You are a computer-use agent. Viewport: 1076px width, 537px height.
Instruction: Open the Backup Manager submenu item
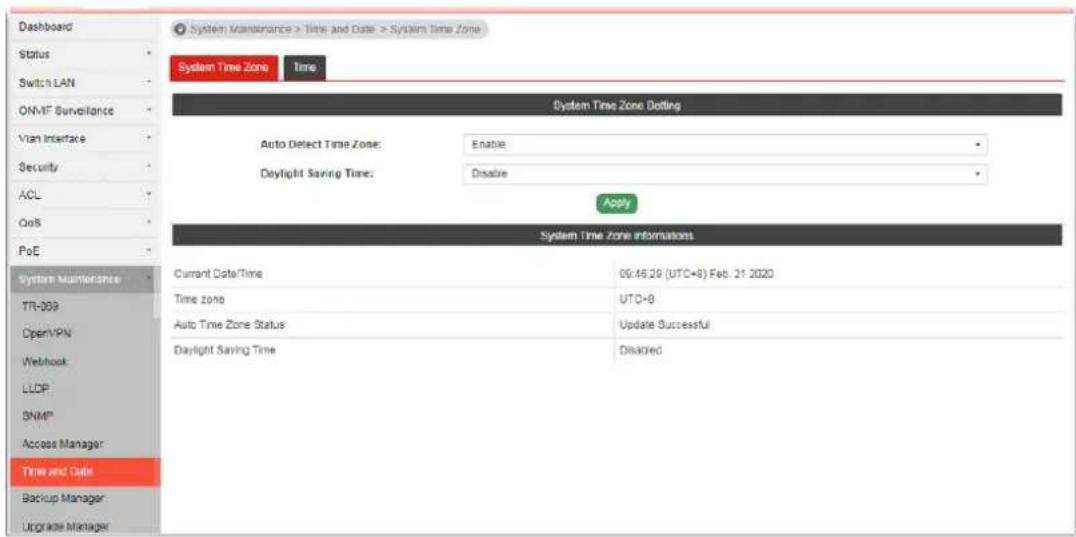85,499
